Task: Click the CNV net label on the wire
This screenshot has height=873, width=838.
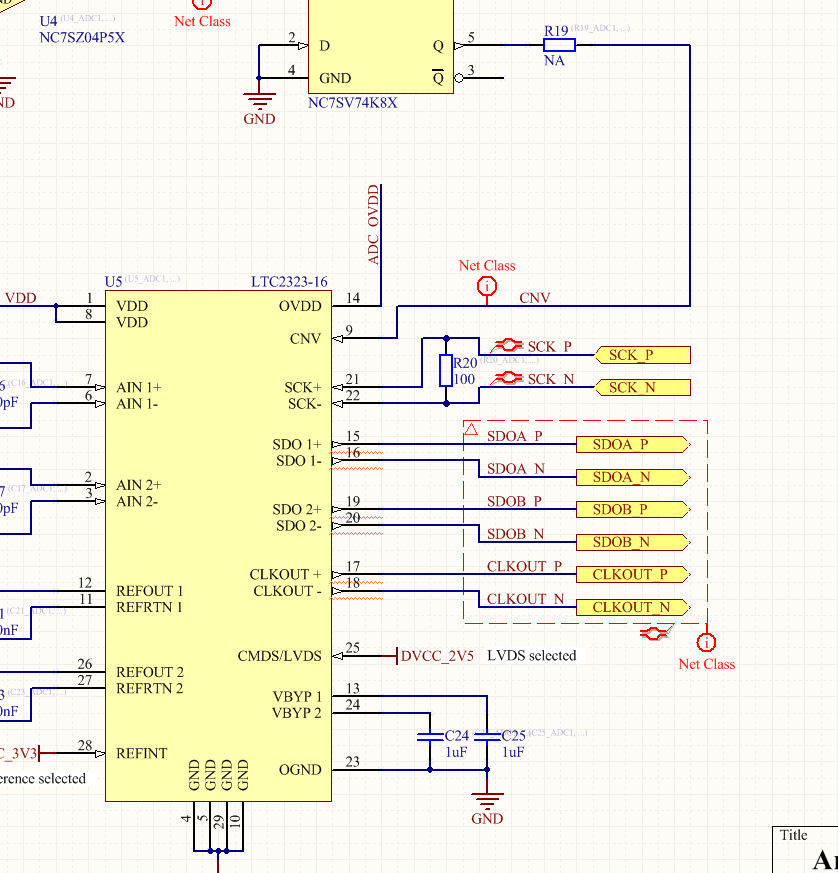Action: (x=535, y=298)
